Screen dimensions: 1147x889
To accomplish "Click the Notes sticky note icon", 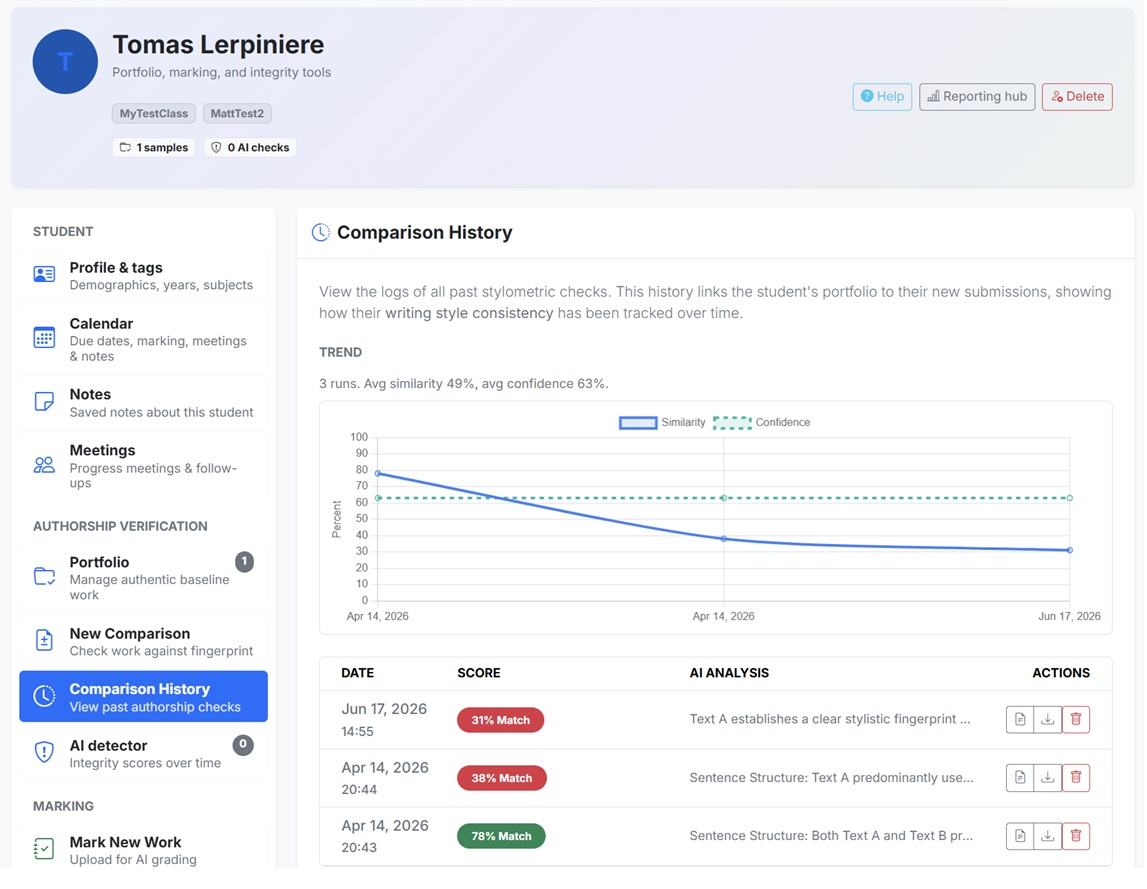I will [44, 402].
